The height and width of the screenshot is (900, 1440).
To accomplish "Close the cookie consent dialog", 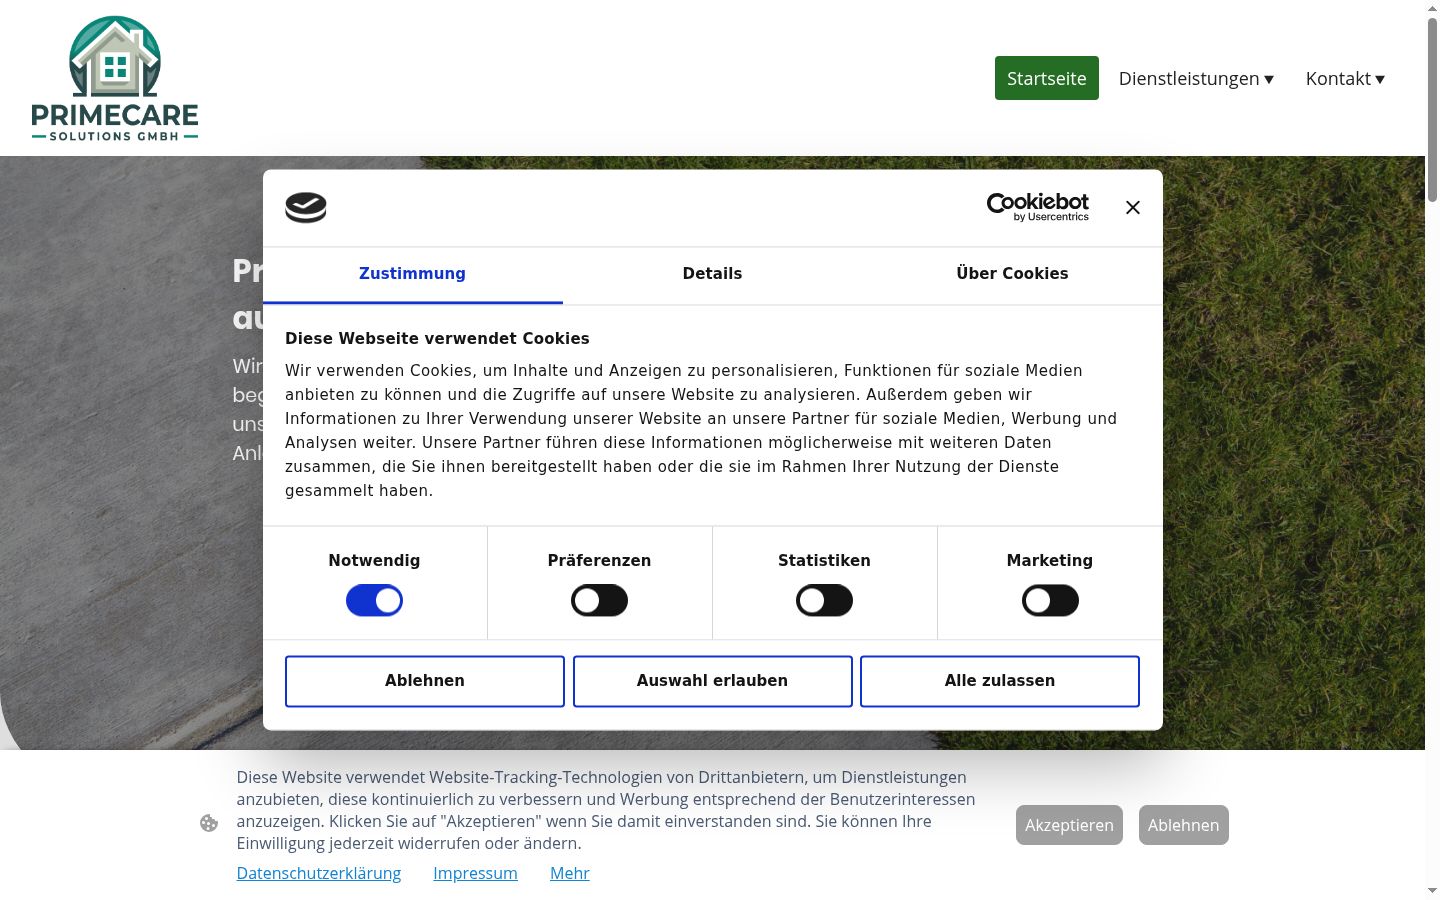I will 1133,207.
